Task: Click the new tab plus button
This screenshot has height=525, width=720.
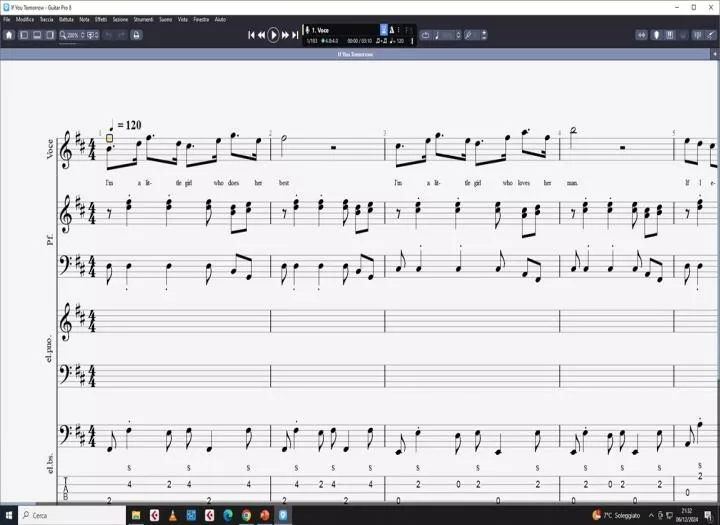Action: [x=714, y=54]
